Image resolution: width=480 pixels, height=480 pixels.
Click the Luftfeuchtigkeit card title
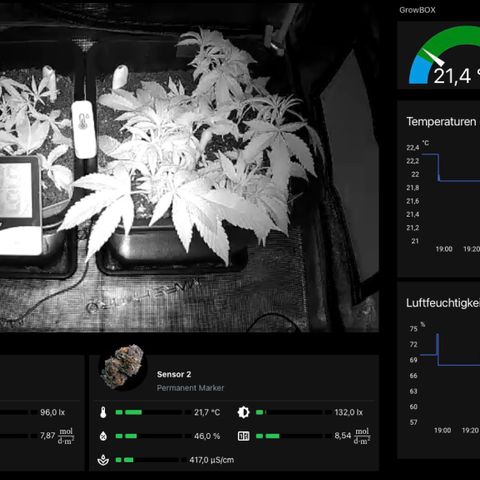(x=443, y=303)
